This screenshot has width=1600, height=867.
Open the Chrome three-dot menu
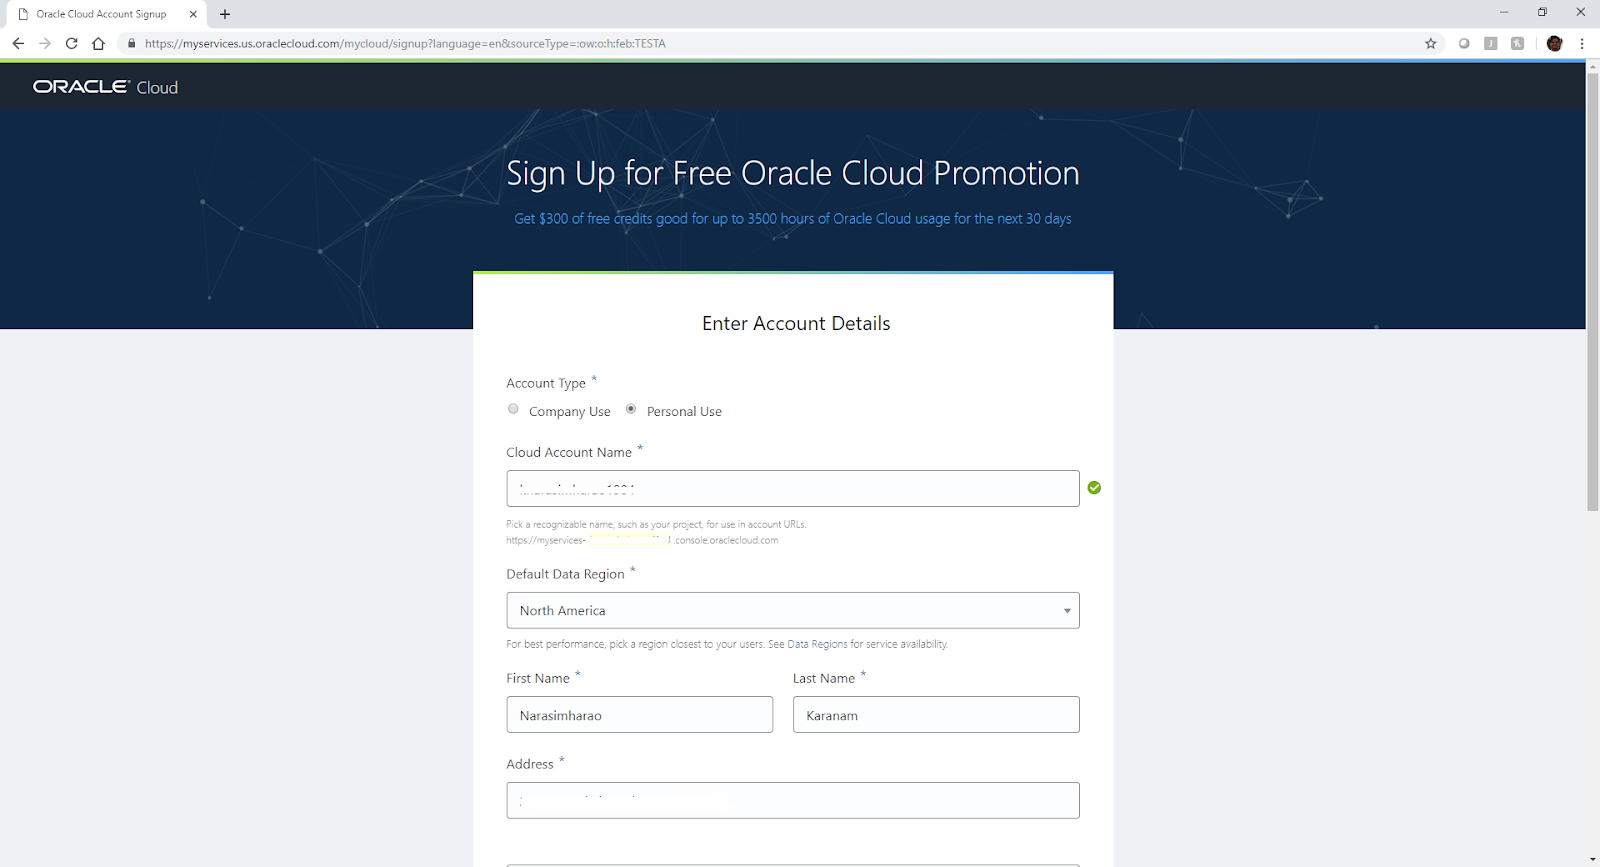pos(1582,43)
